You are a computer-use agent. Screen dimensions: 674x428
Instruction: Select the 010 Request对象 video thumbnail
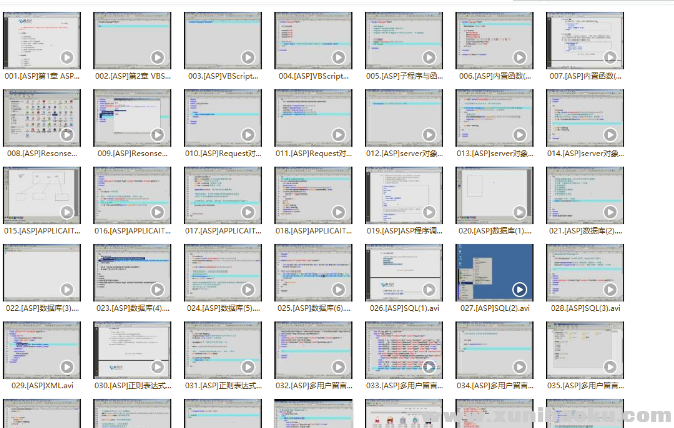[220, 117]
